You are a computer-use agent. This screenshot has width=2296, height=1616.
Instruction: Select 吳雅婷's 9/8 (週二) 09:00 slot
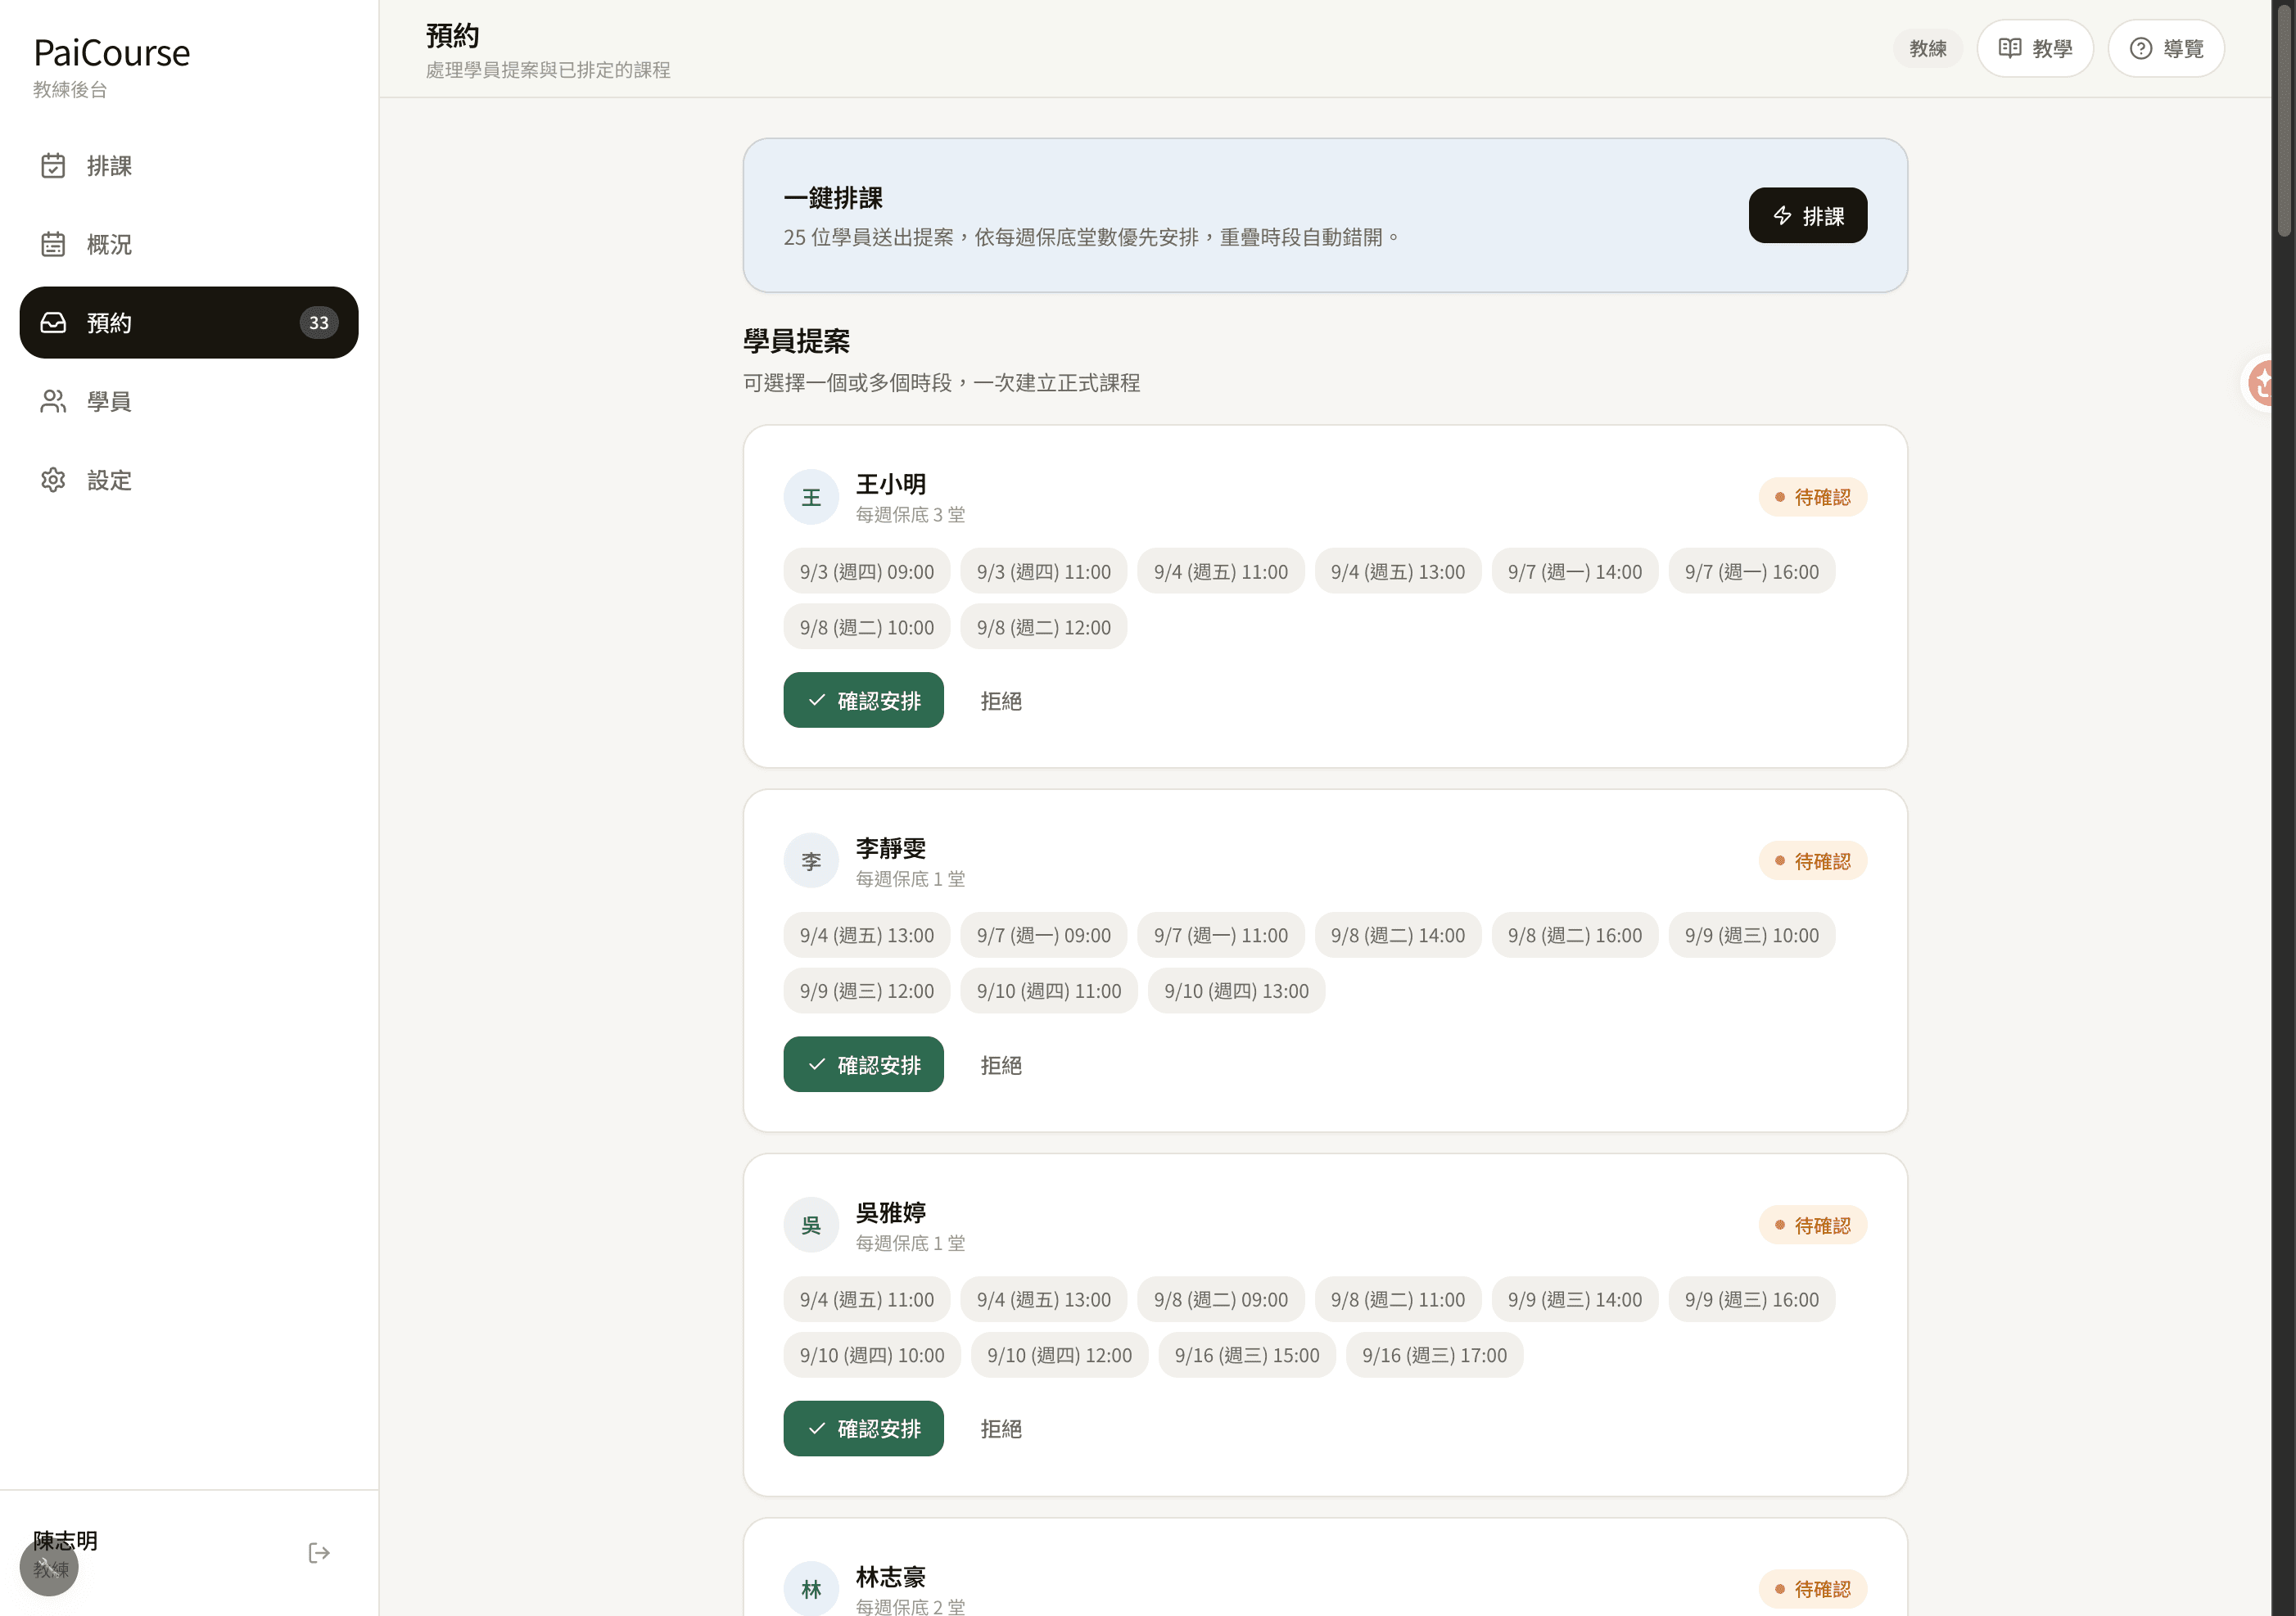click(1221, 1299)
